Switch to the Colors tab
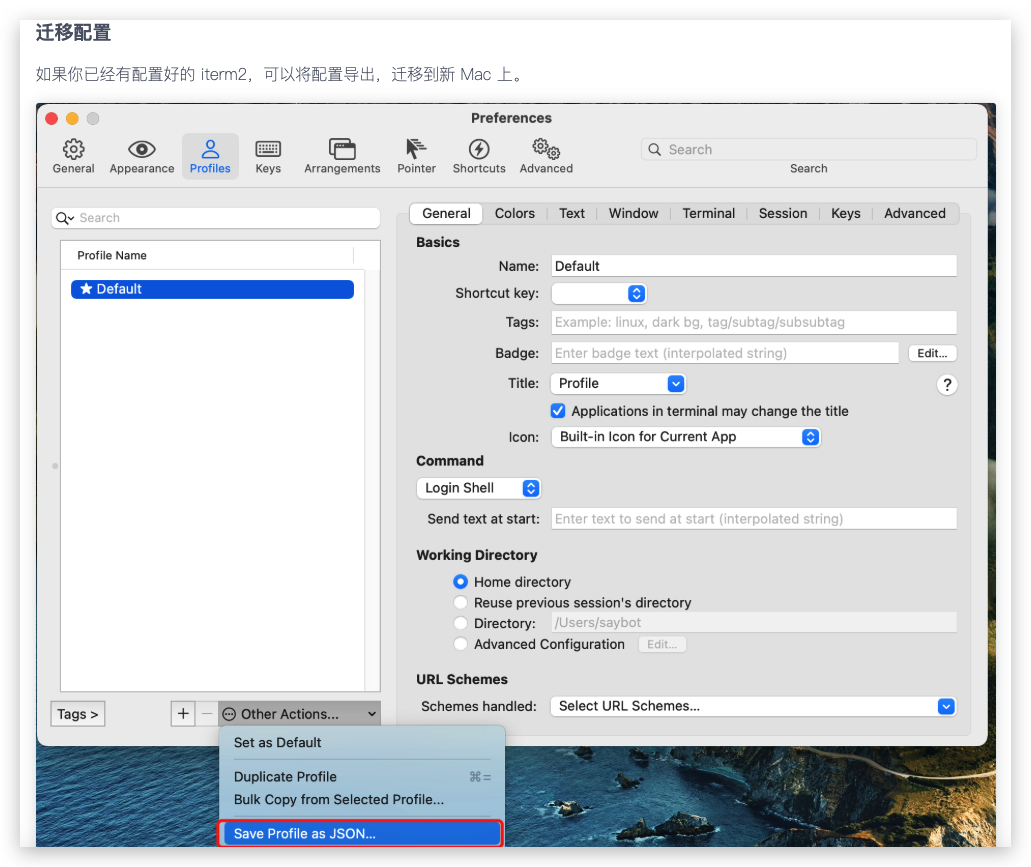 (514, 214)
